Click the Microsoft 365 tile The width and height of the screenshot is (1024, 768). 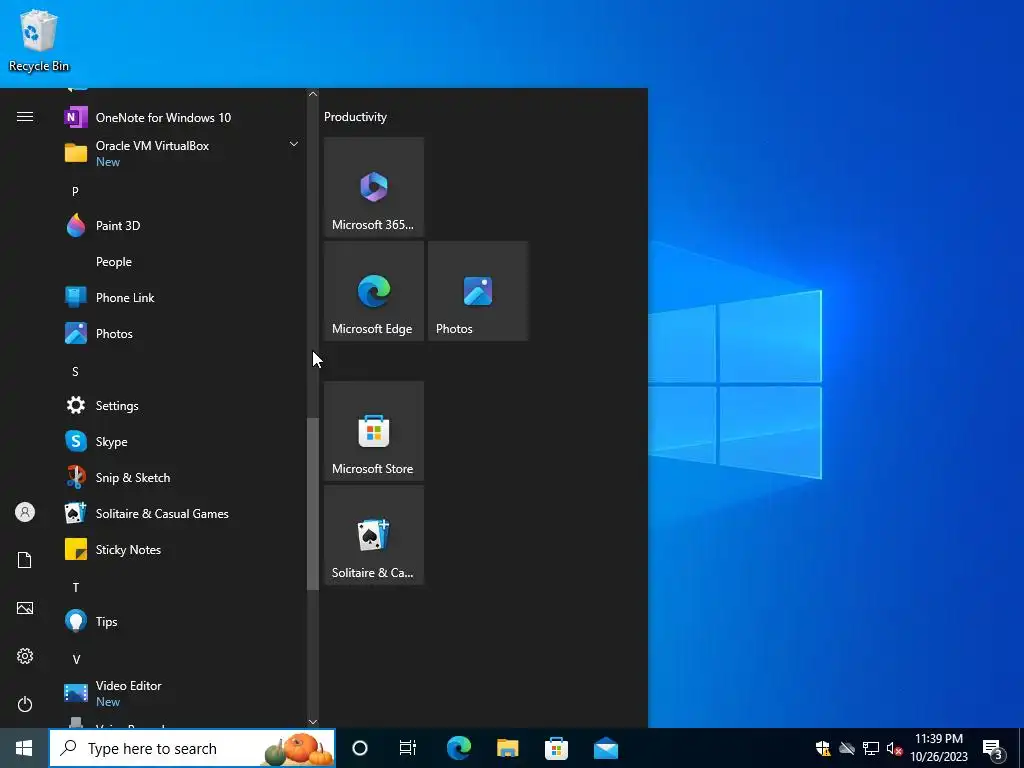pyautogui.click(x=374, y=187)
